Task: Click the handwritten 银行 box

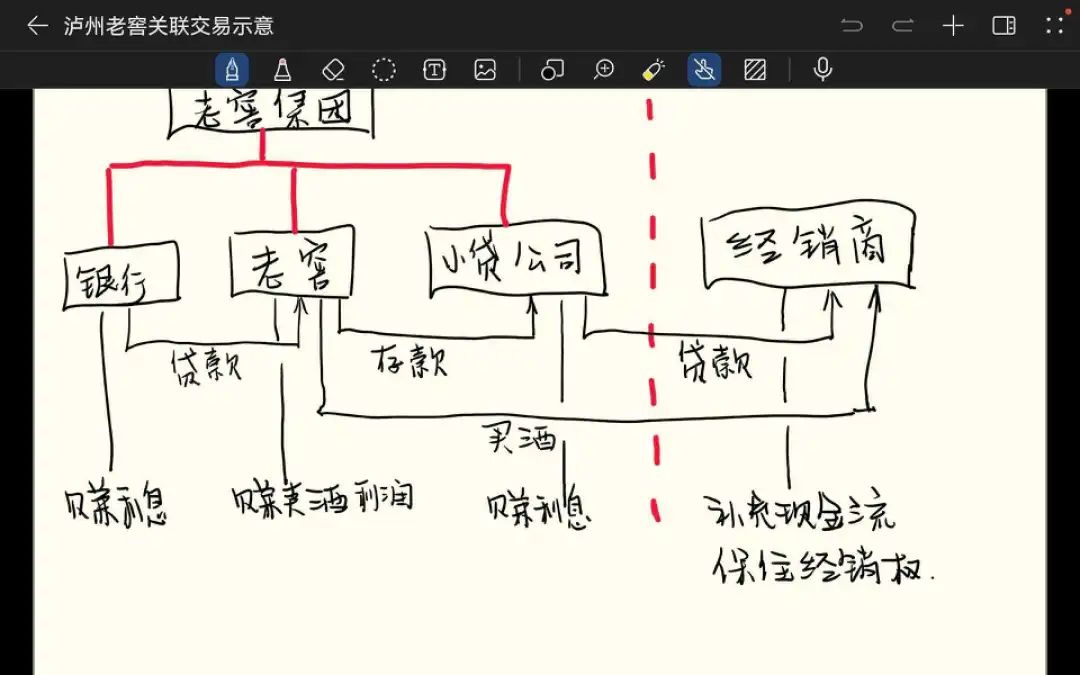Action: tap(121, 277)
